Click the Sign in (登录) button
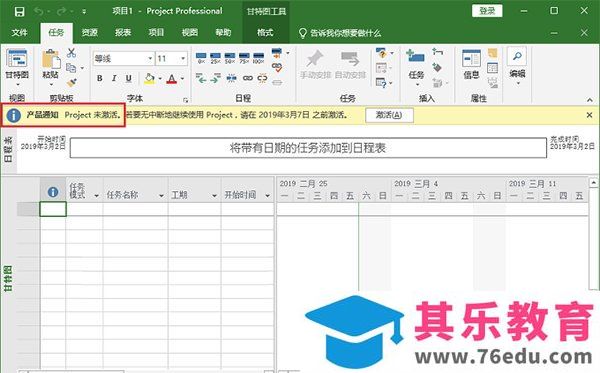Screen dimensions: 600x373 click(487, 11)
